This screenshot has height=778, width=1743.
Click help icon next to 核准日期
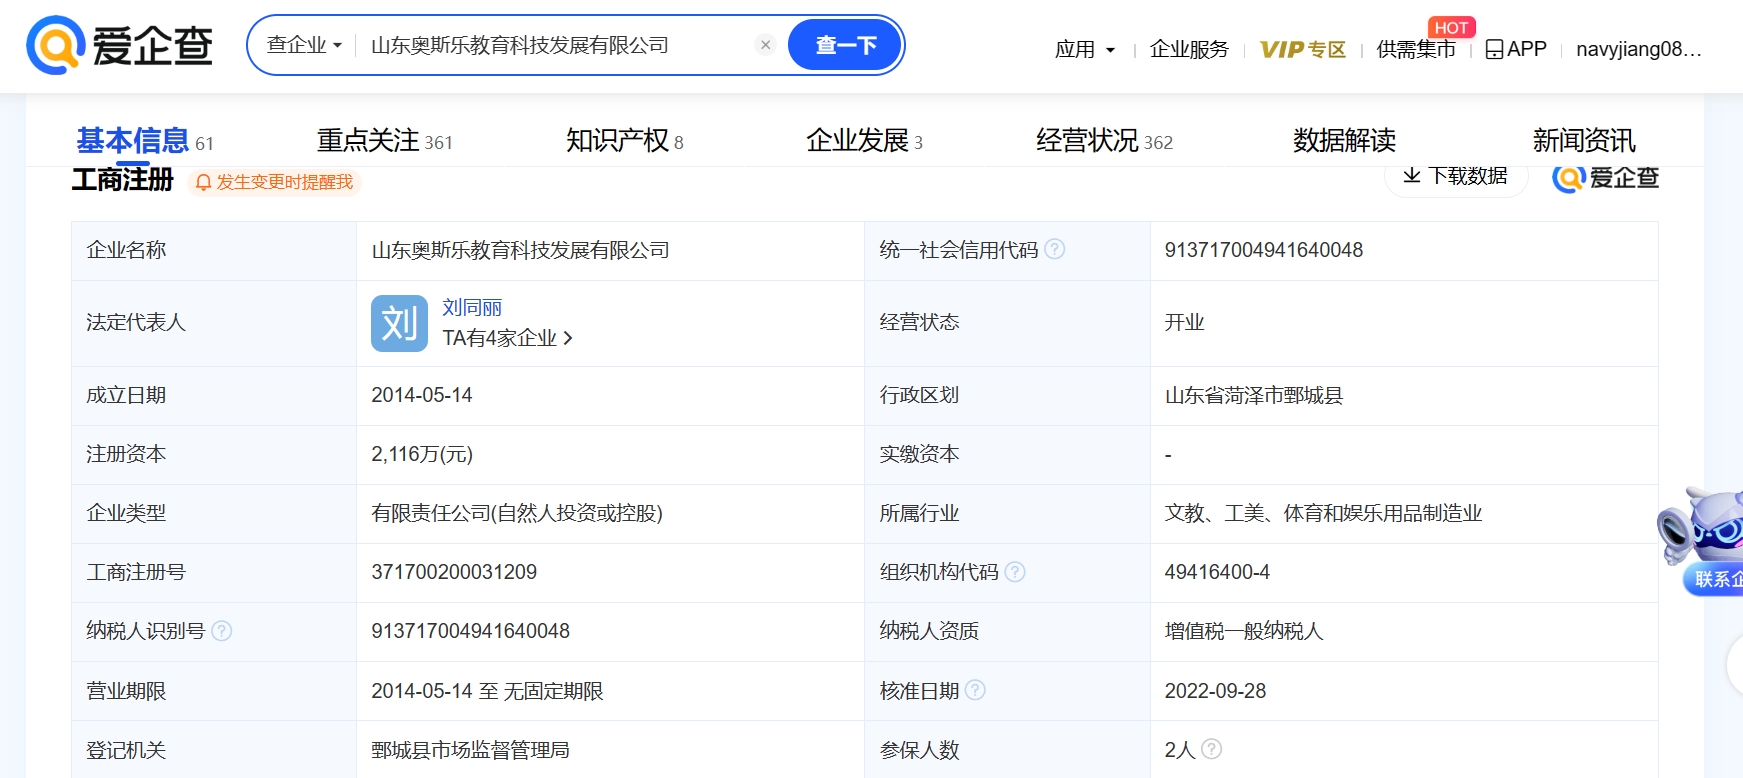tap(975, 690)
